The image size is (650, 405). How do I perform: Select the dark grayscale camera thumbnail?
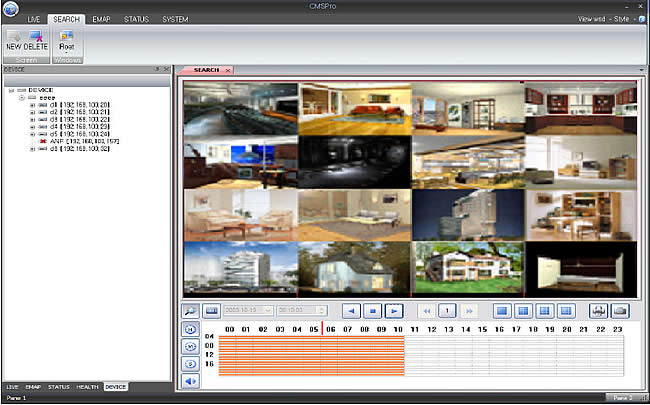(354, 162)
